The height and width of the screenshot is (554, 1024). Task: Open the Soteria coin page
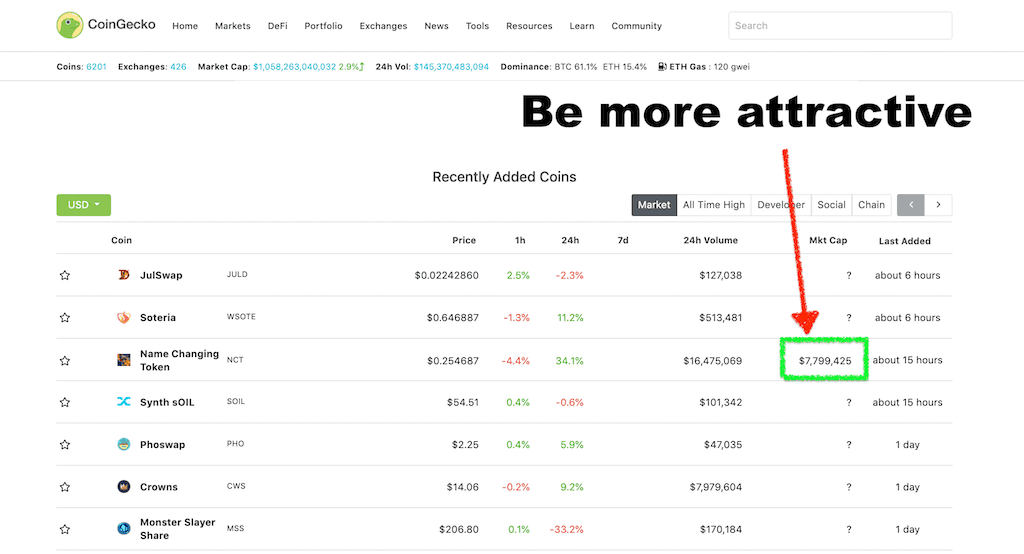coord(158,318)
